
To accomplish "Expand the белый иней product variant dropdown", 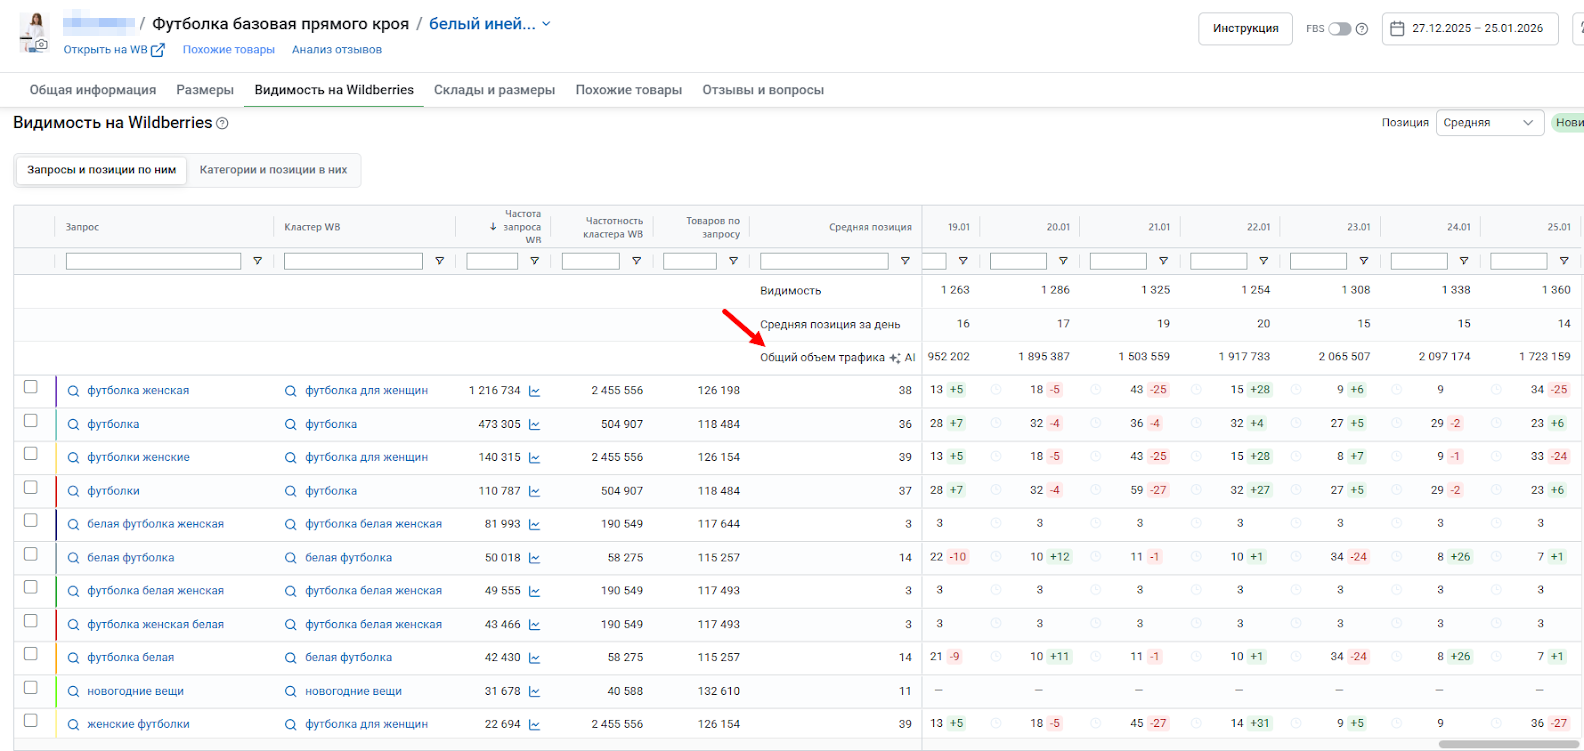I will point(546,24).
